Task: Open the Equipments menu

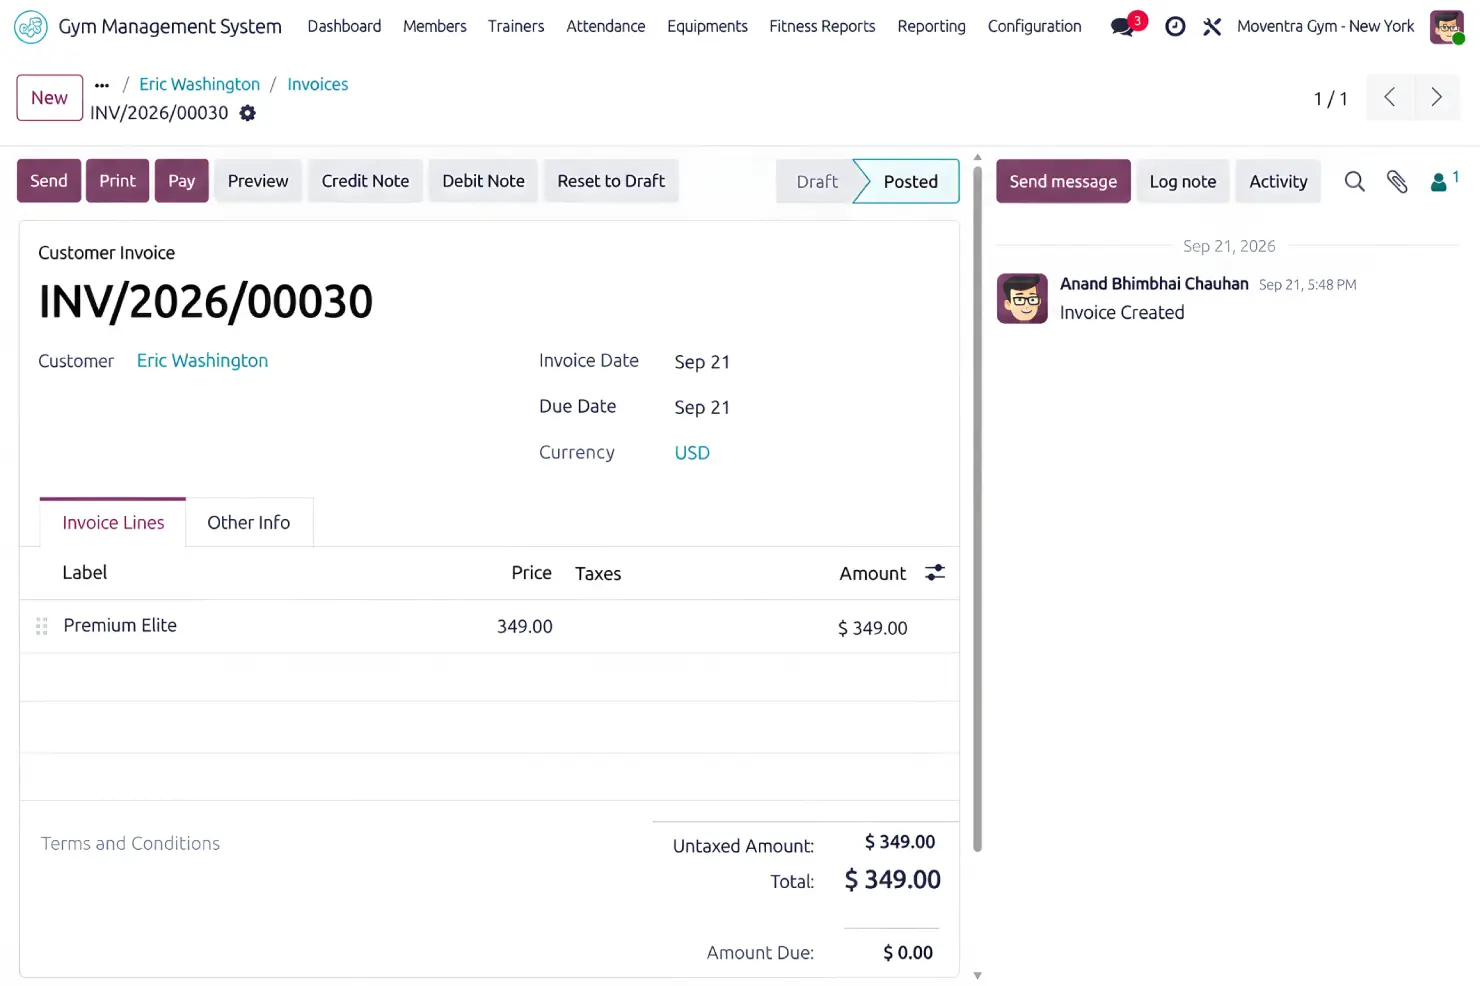Action: pos(707,26)
